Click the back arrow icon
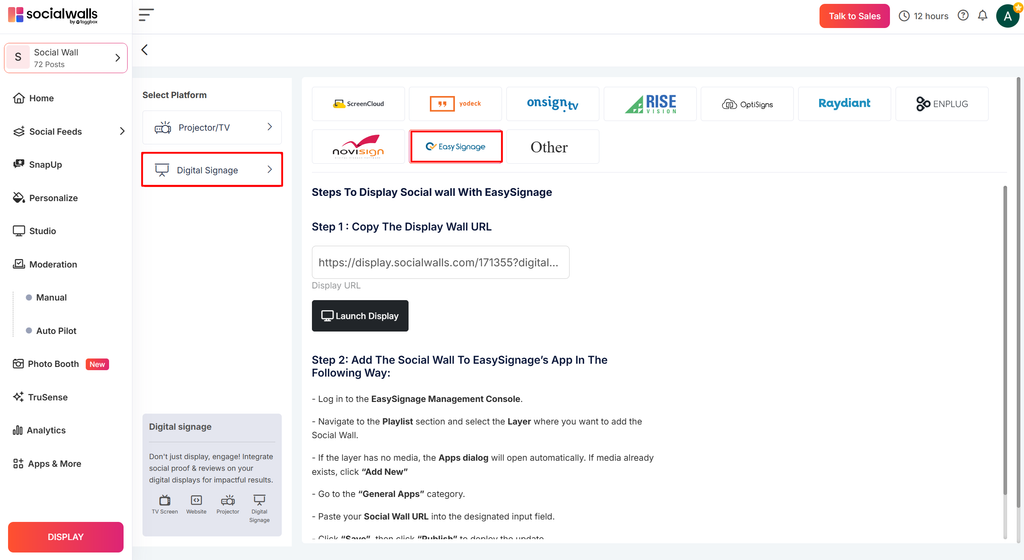Viewport: 1024px width, 560px height. point(144,50)
